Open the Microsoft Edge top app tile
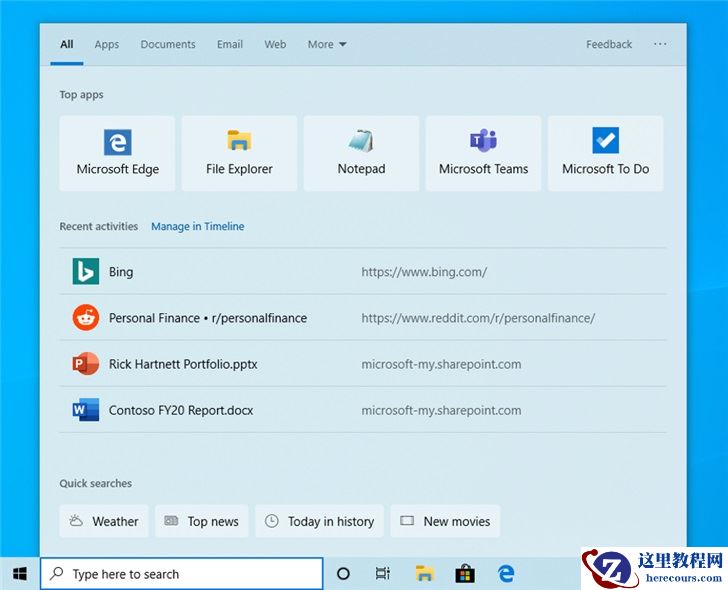 click(x=117, y=153)
